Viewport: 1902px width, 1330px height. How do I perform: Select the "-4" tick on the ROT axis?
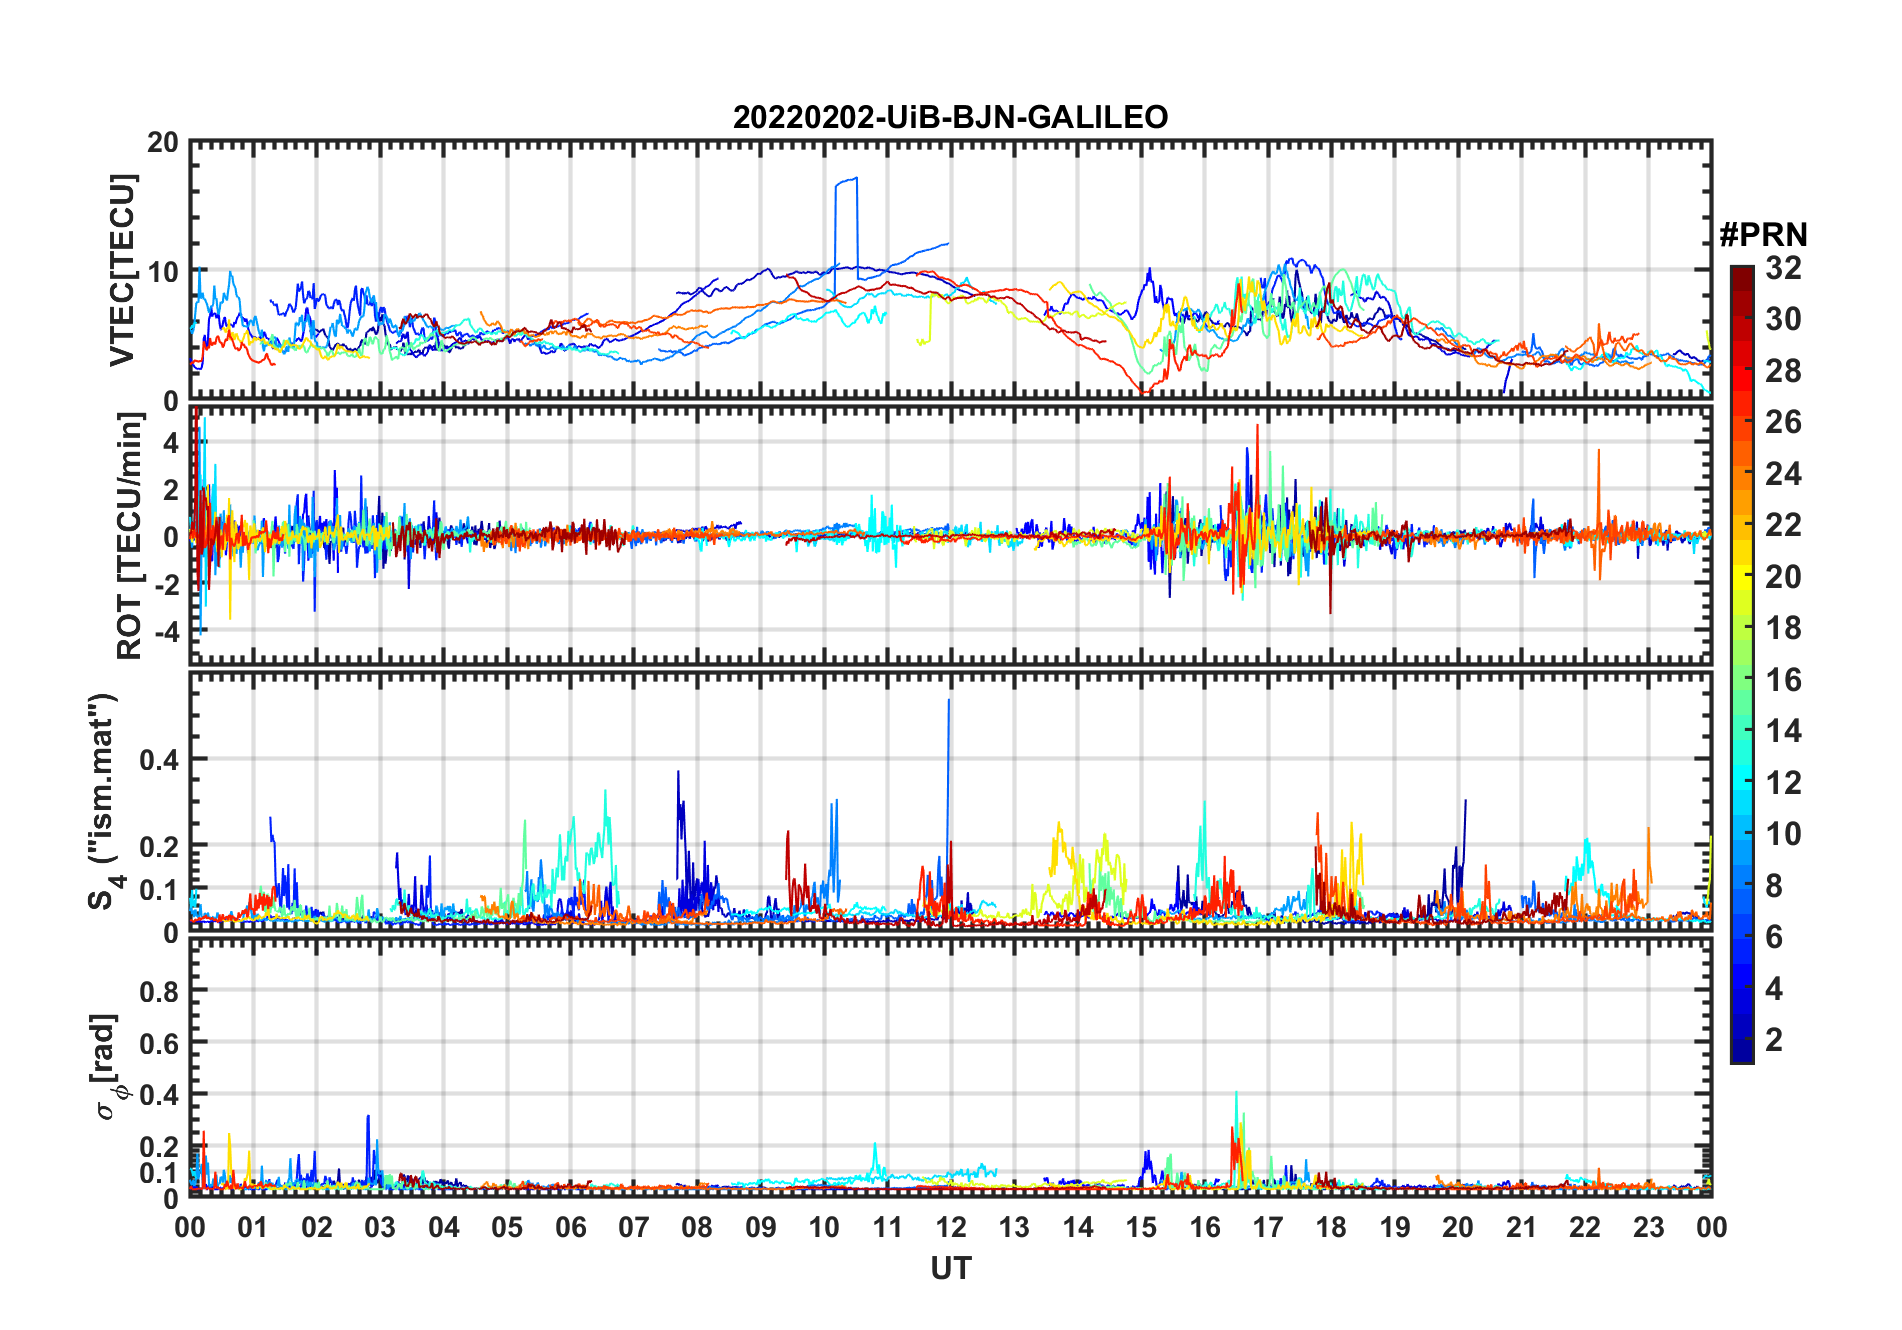point(166,632)
